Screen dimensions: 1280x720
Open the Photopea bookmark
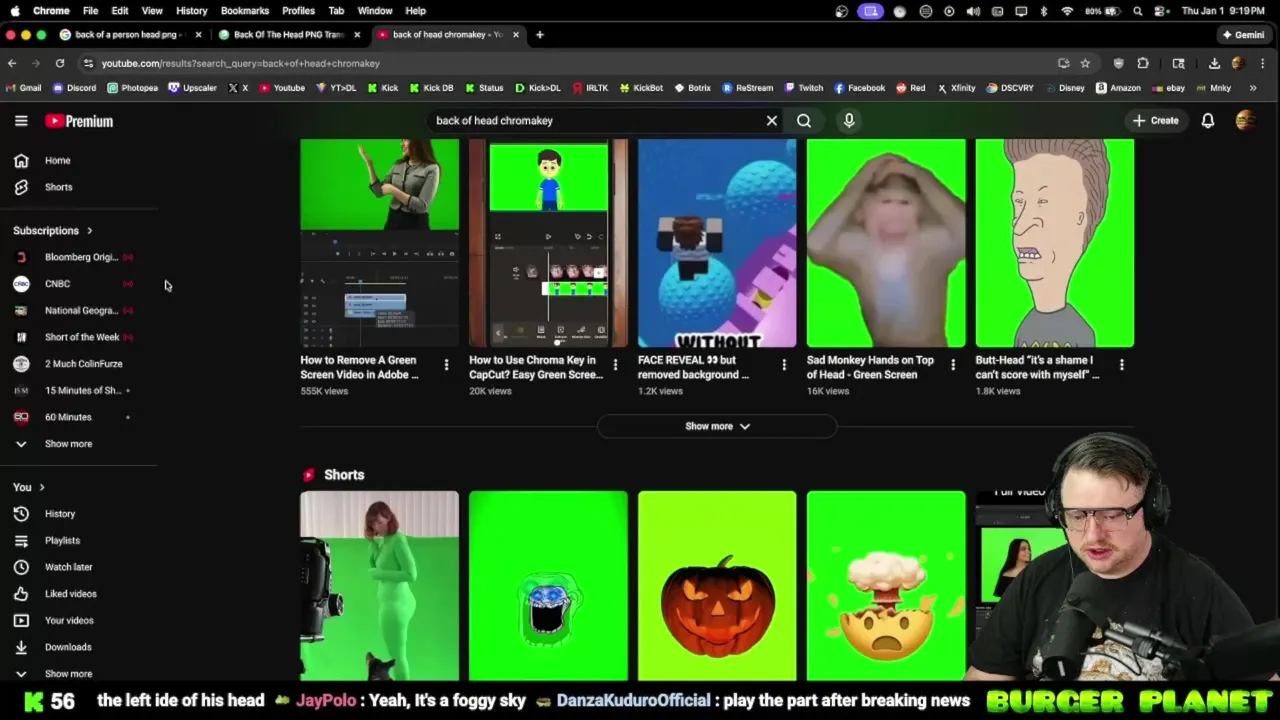133,88
